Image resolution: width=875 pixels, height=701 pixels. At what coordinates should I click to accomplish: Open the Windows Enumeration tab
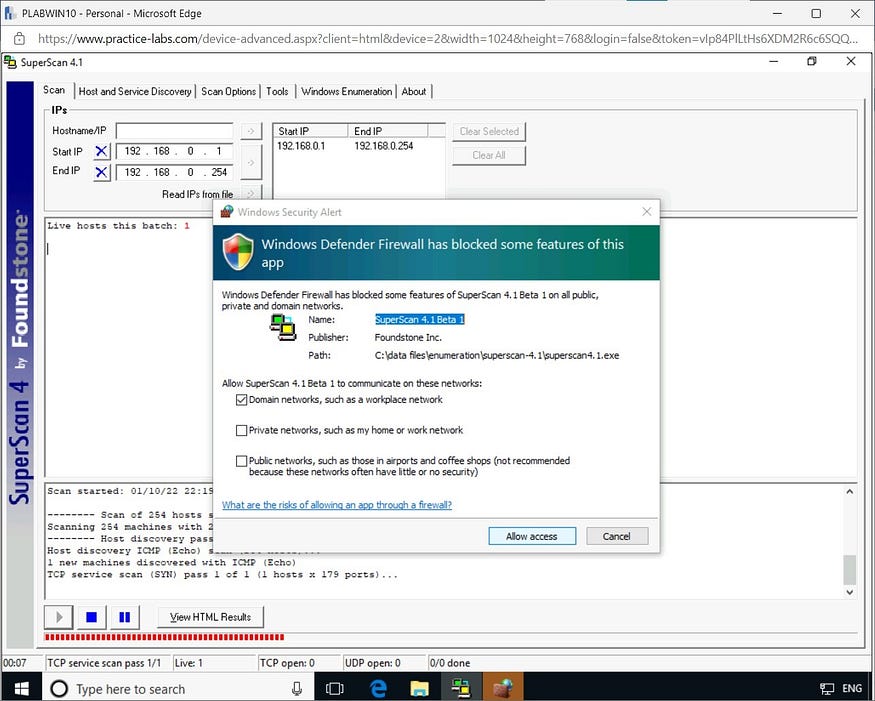click(x=347, y=92)
